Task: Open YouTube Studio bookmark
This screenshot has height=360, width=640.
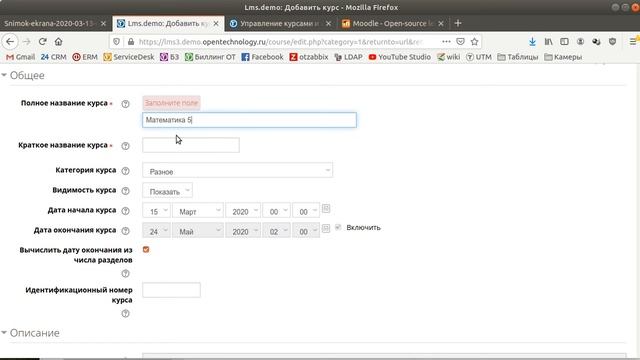Action: (400, 57)
